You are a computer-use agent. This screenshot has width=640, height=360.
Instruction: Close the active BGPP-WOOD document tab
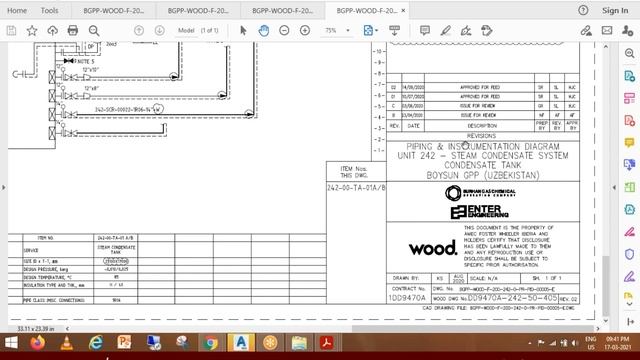[403, 11]
